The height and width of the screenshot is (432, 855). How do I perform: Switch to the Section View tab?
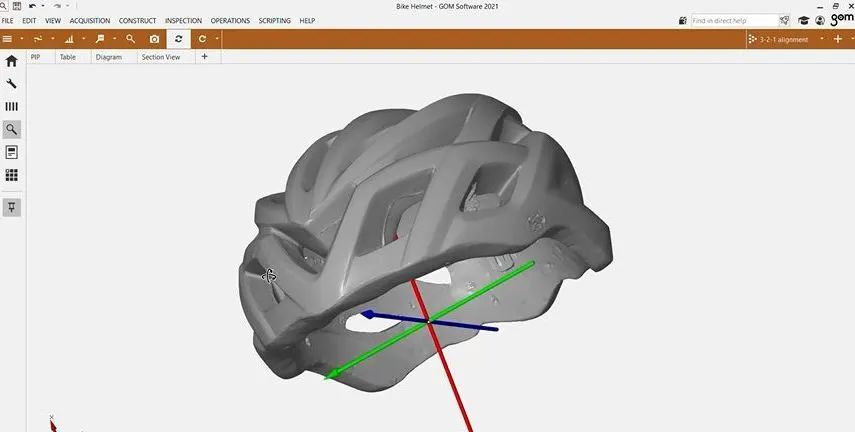coord(160,57)
